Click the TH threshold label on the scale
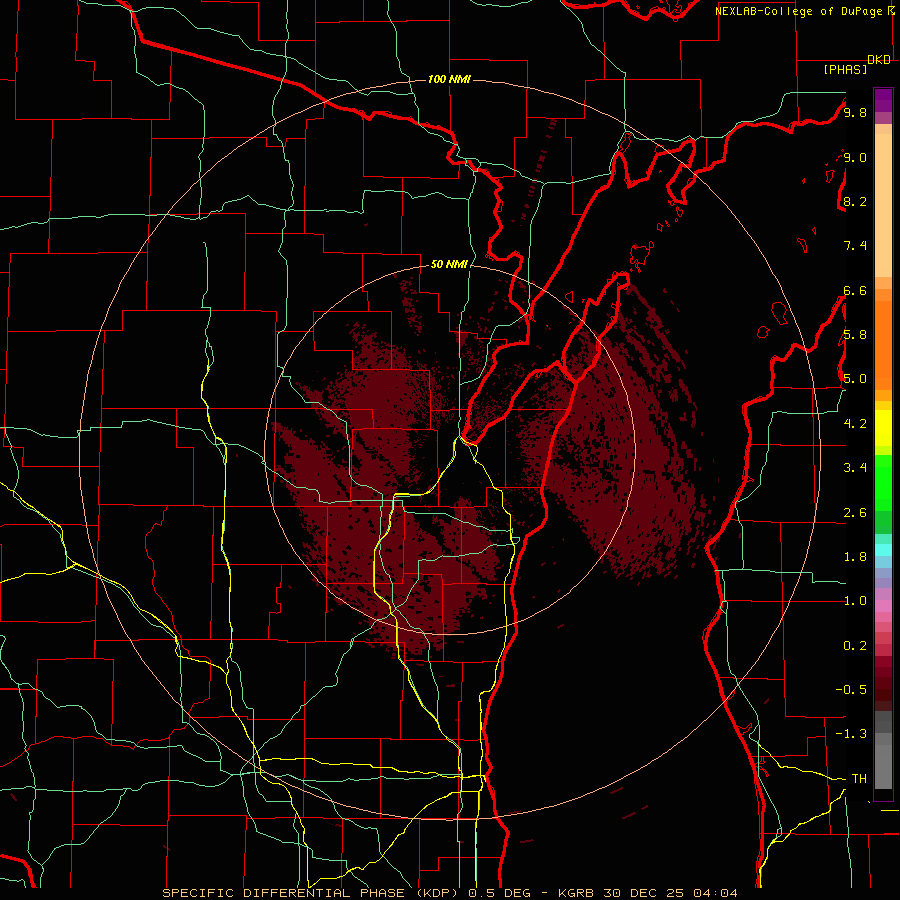This screenshot has height=900, width=900. pyautogui.click(x=859, y=779)
